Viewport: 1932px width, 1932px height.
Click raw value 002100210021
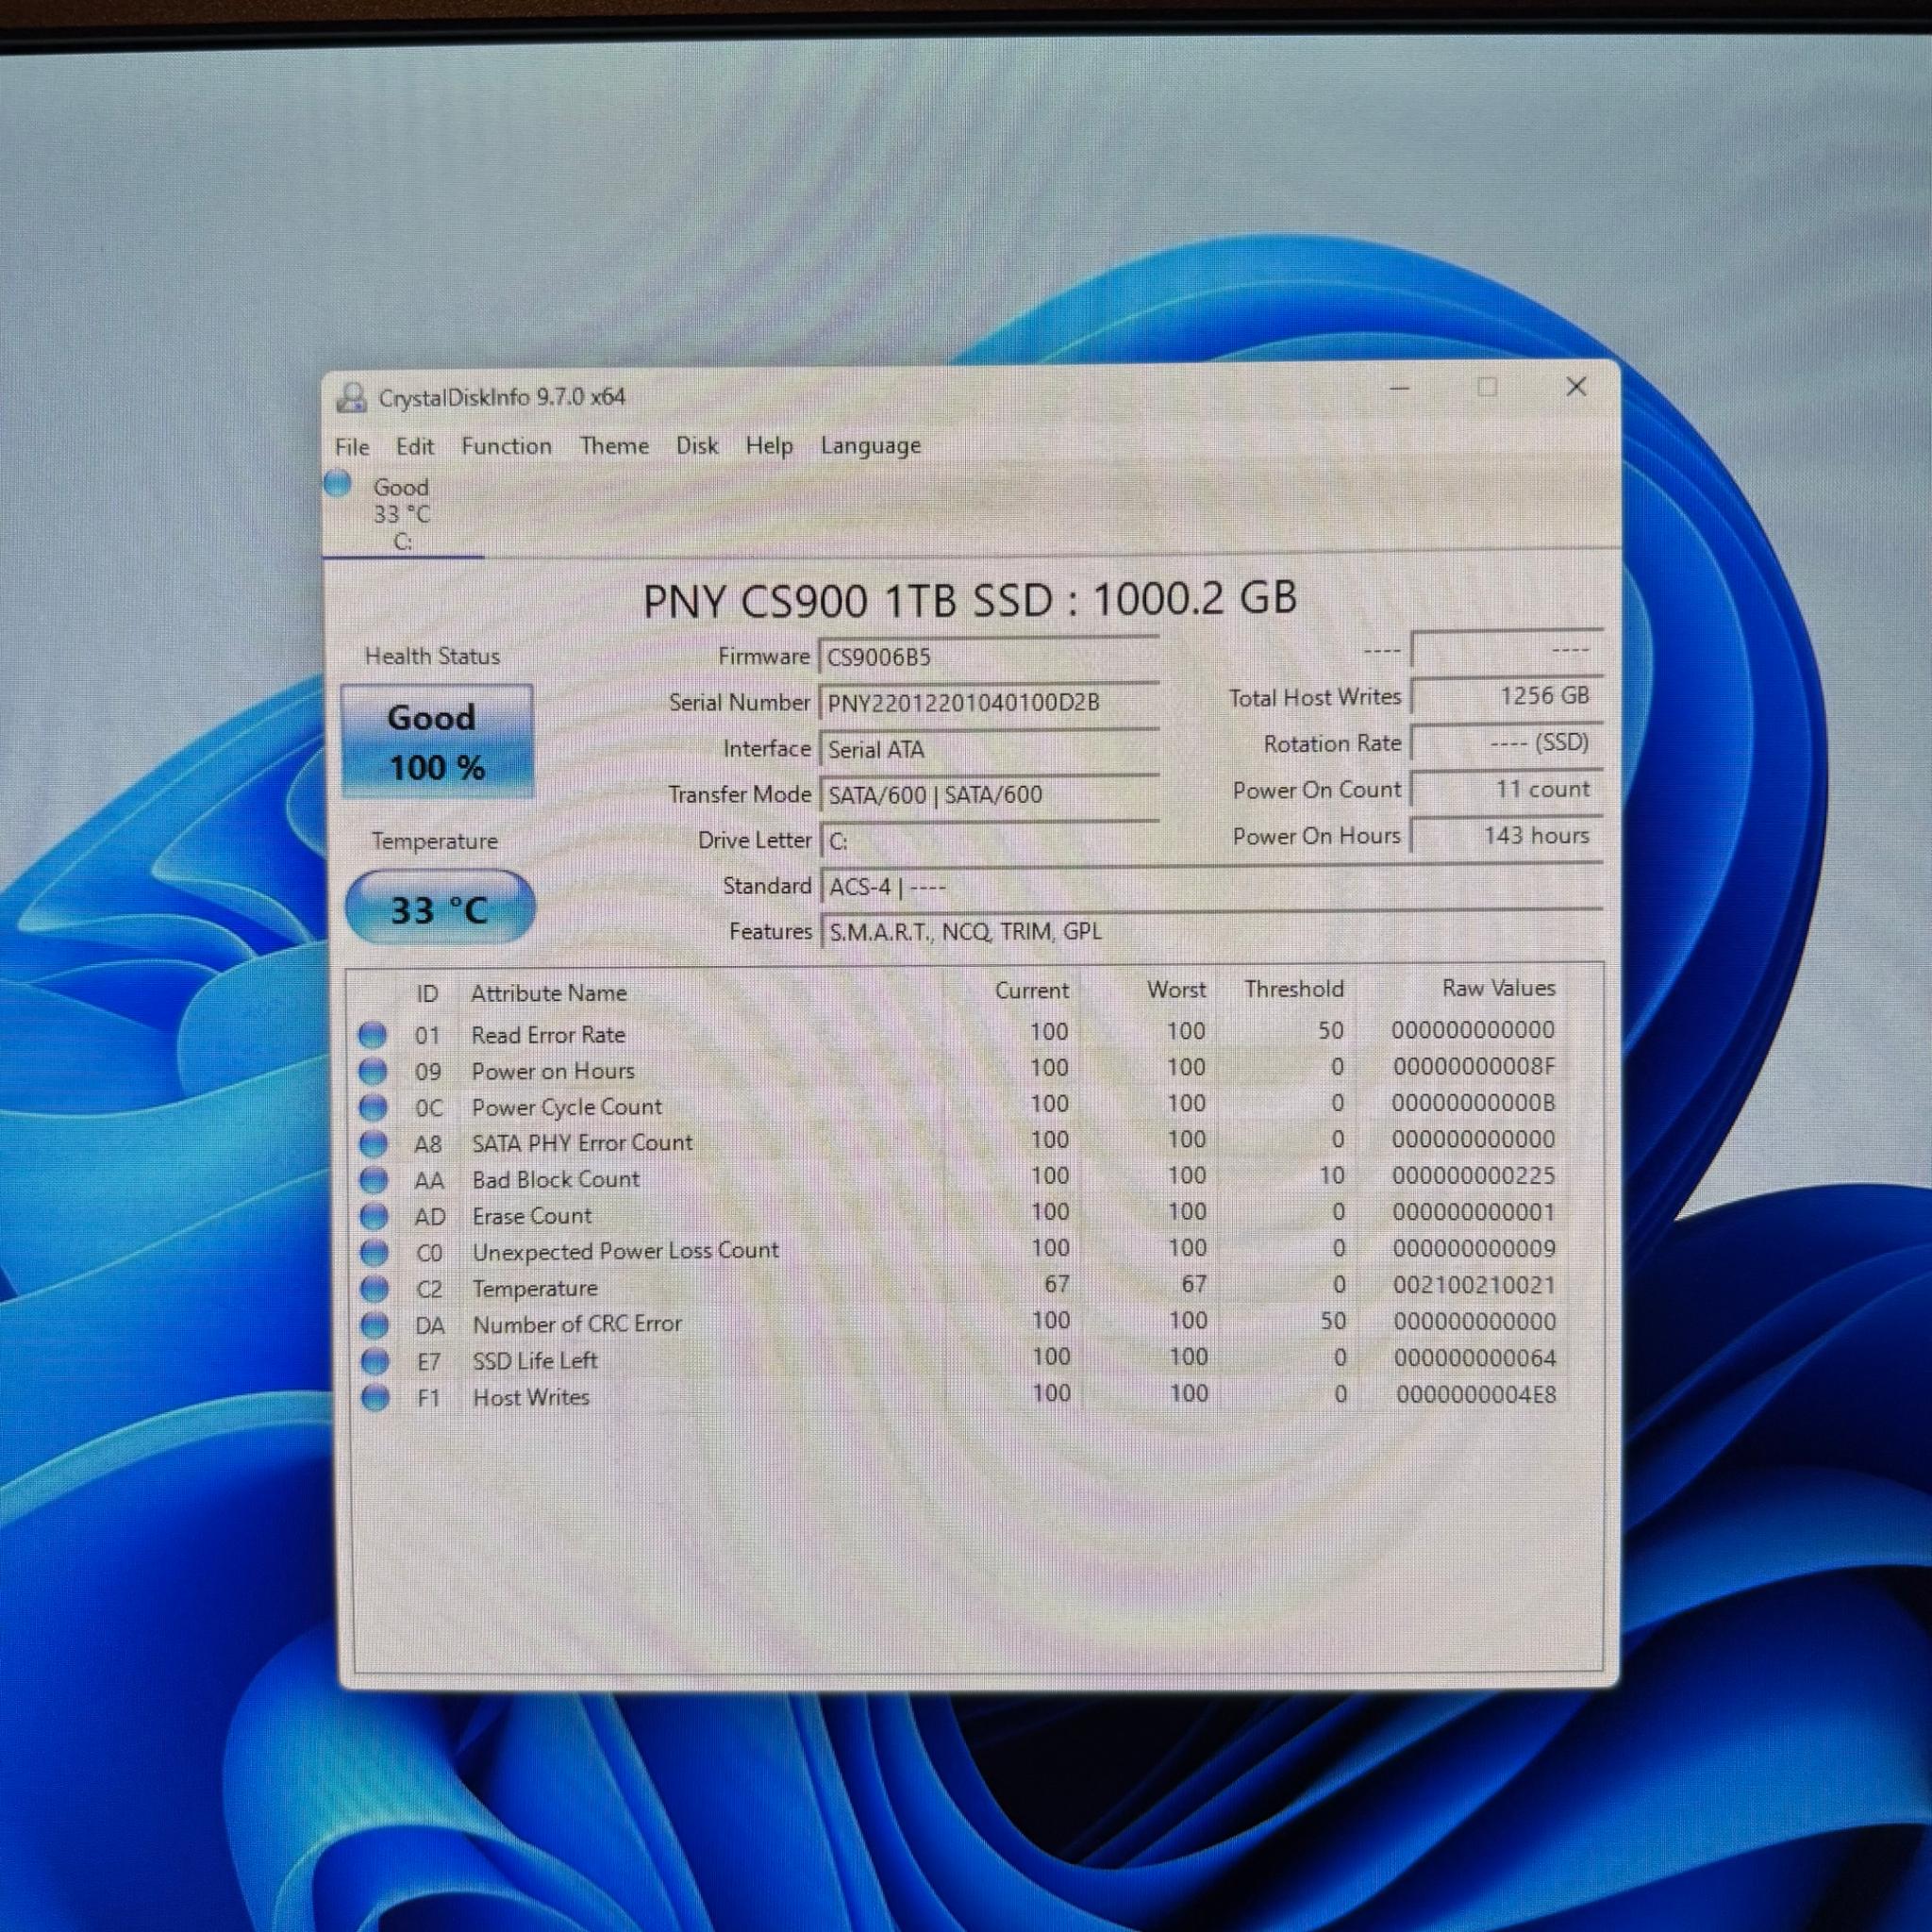click(x=1474, y=1285)
